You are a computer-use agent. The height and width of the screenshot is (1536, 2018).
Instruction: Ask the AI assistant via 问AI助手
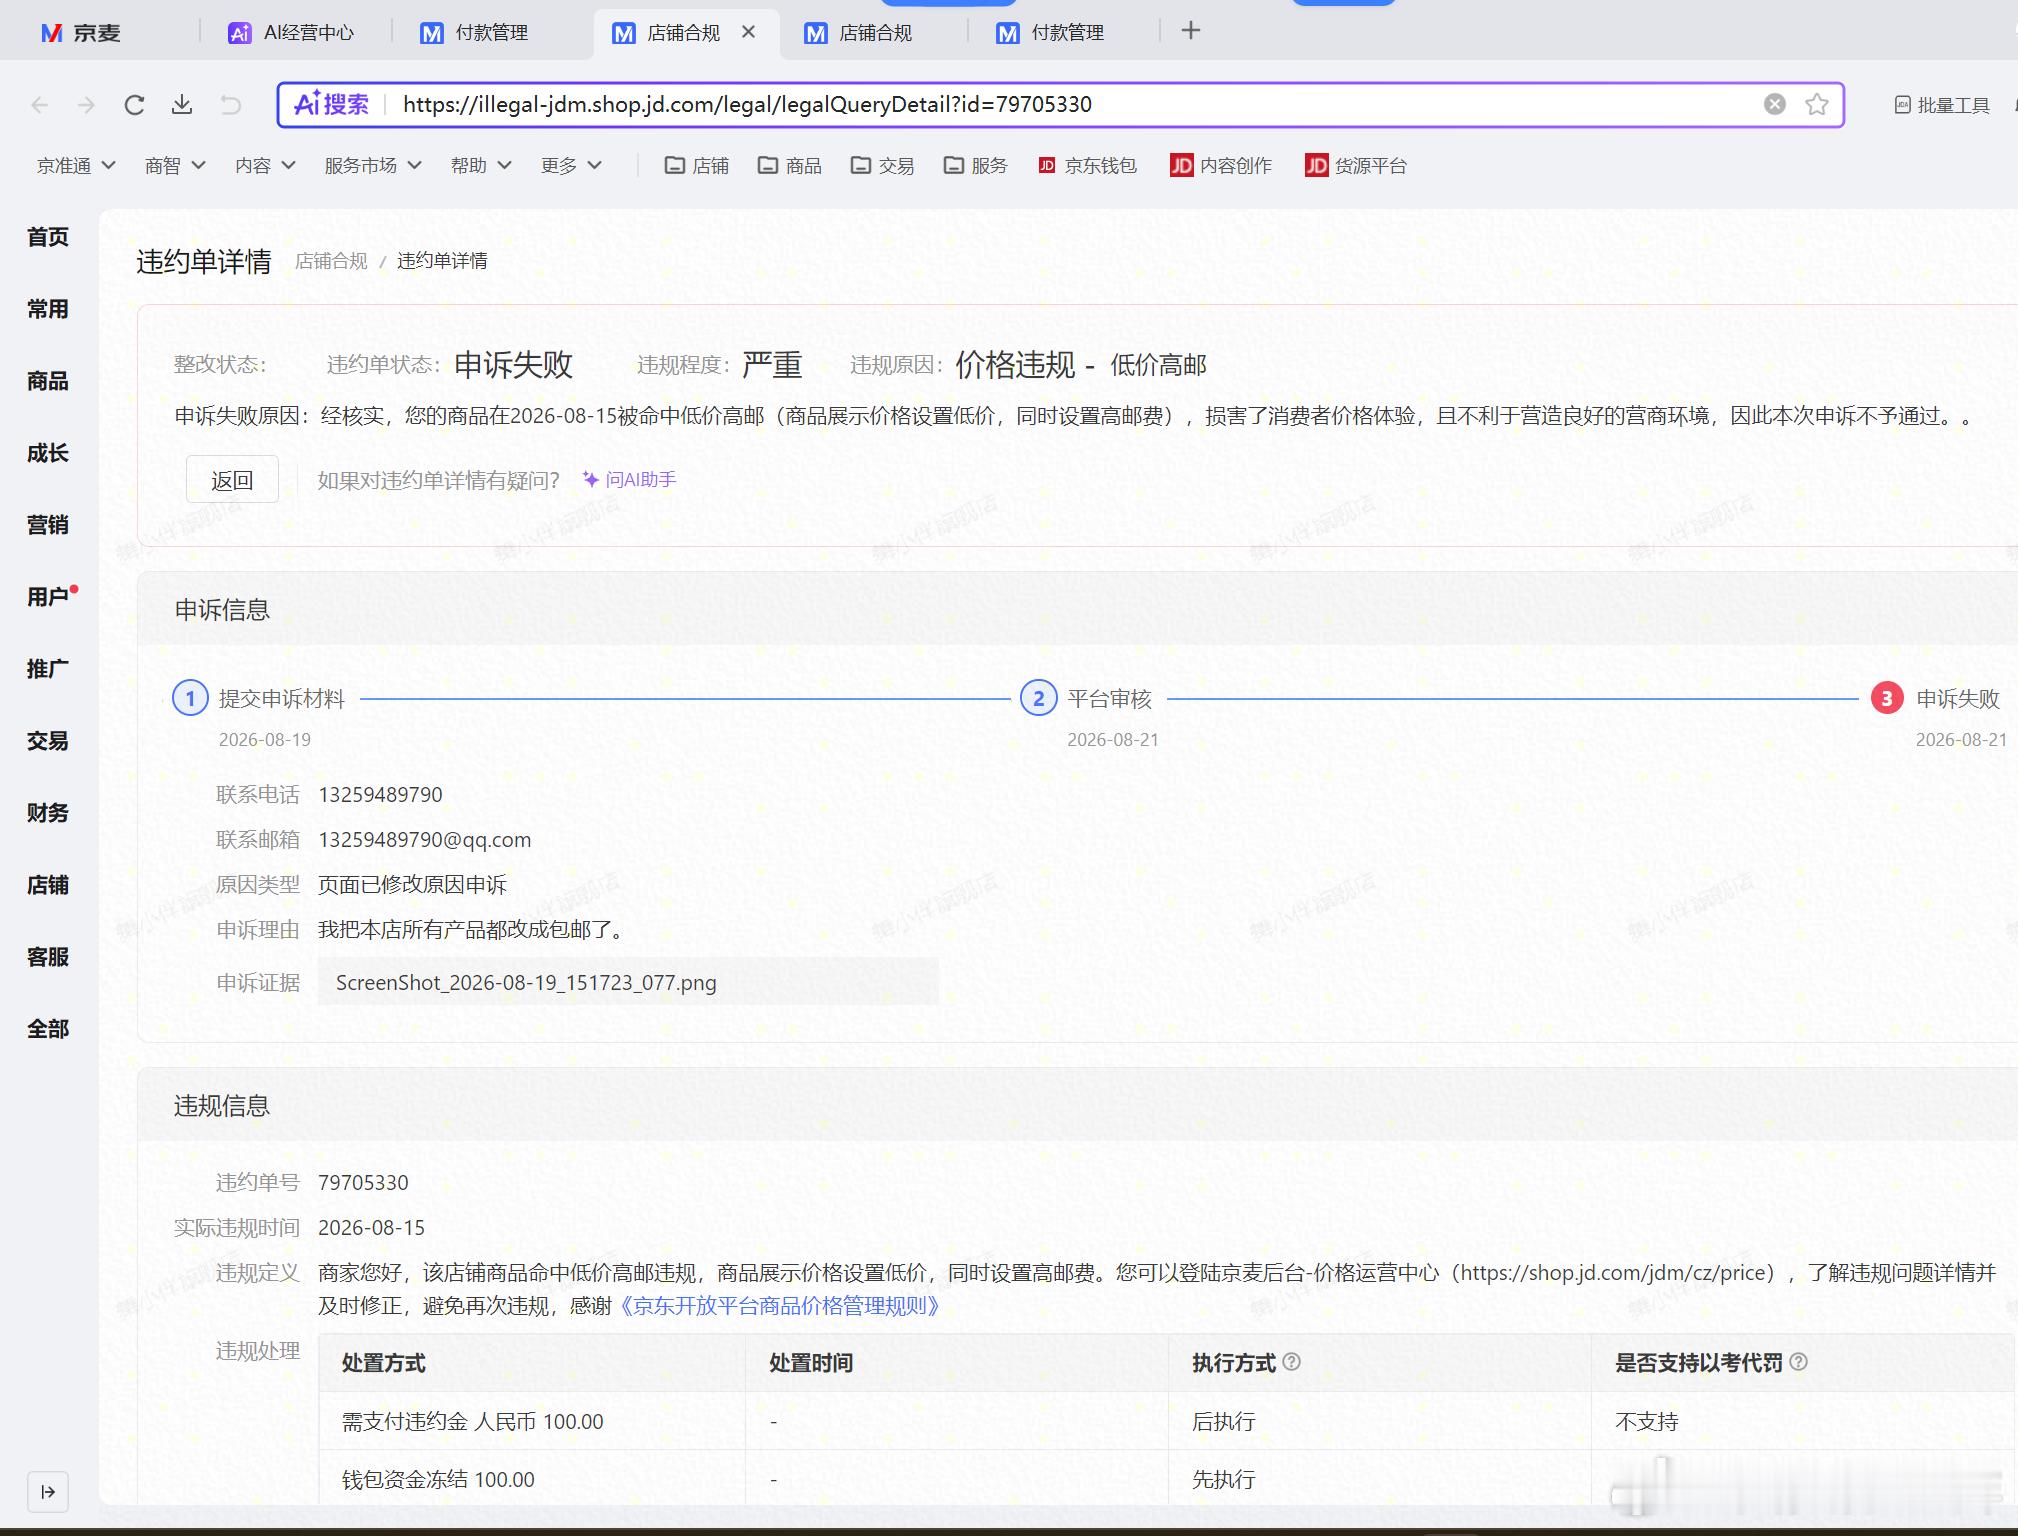(x=630, y=480)
